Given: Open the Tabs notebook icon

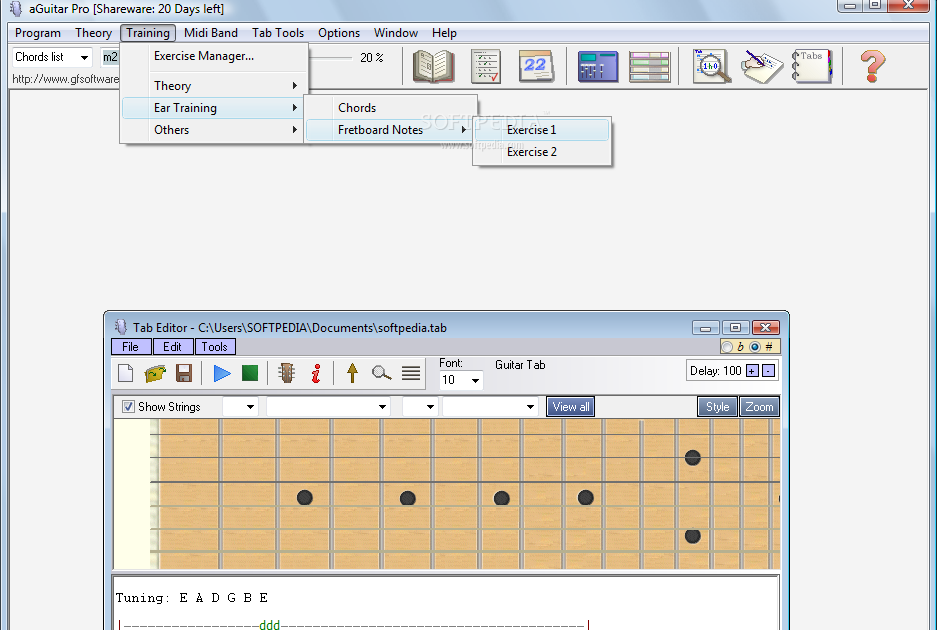Looking at the screenshot, I should [x=812, y=66].
